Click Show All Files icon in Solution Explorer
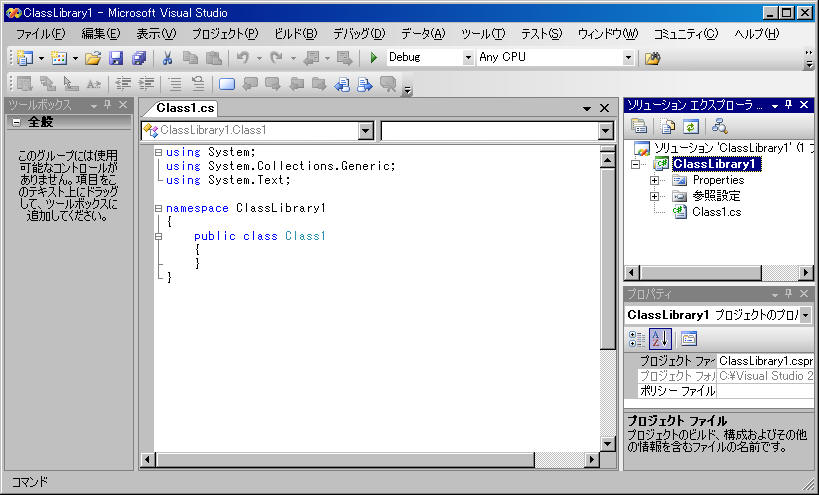819x495 pixels. pyautogui.click(x=667, y=126)
